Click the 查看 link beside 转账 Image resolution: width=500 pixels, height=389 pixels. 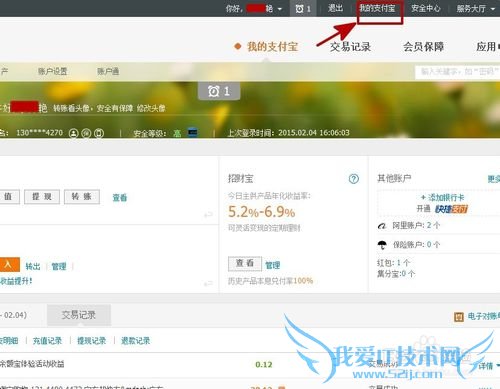tap(120, 198)
